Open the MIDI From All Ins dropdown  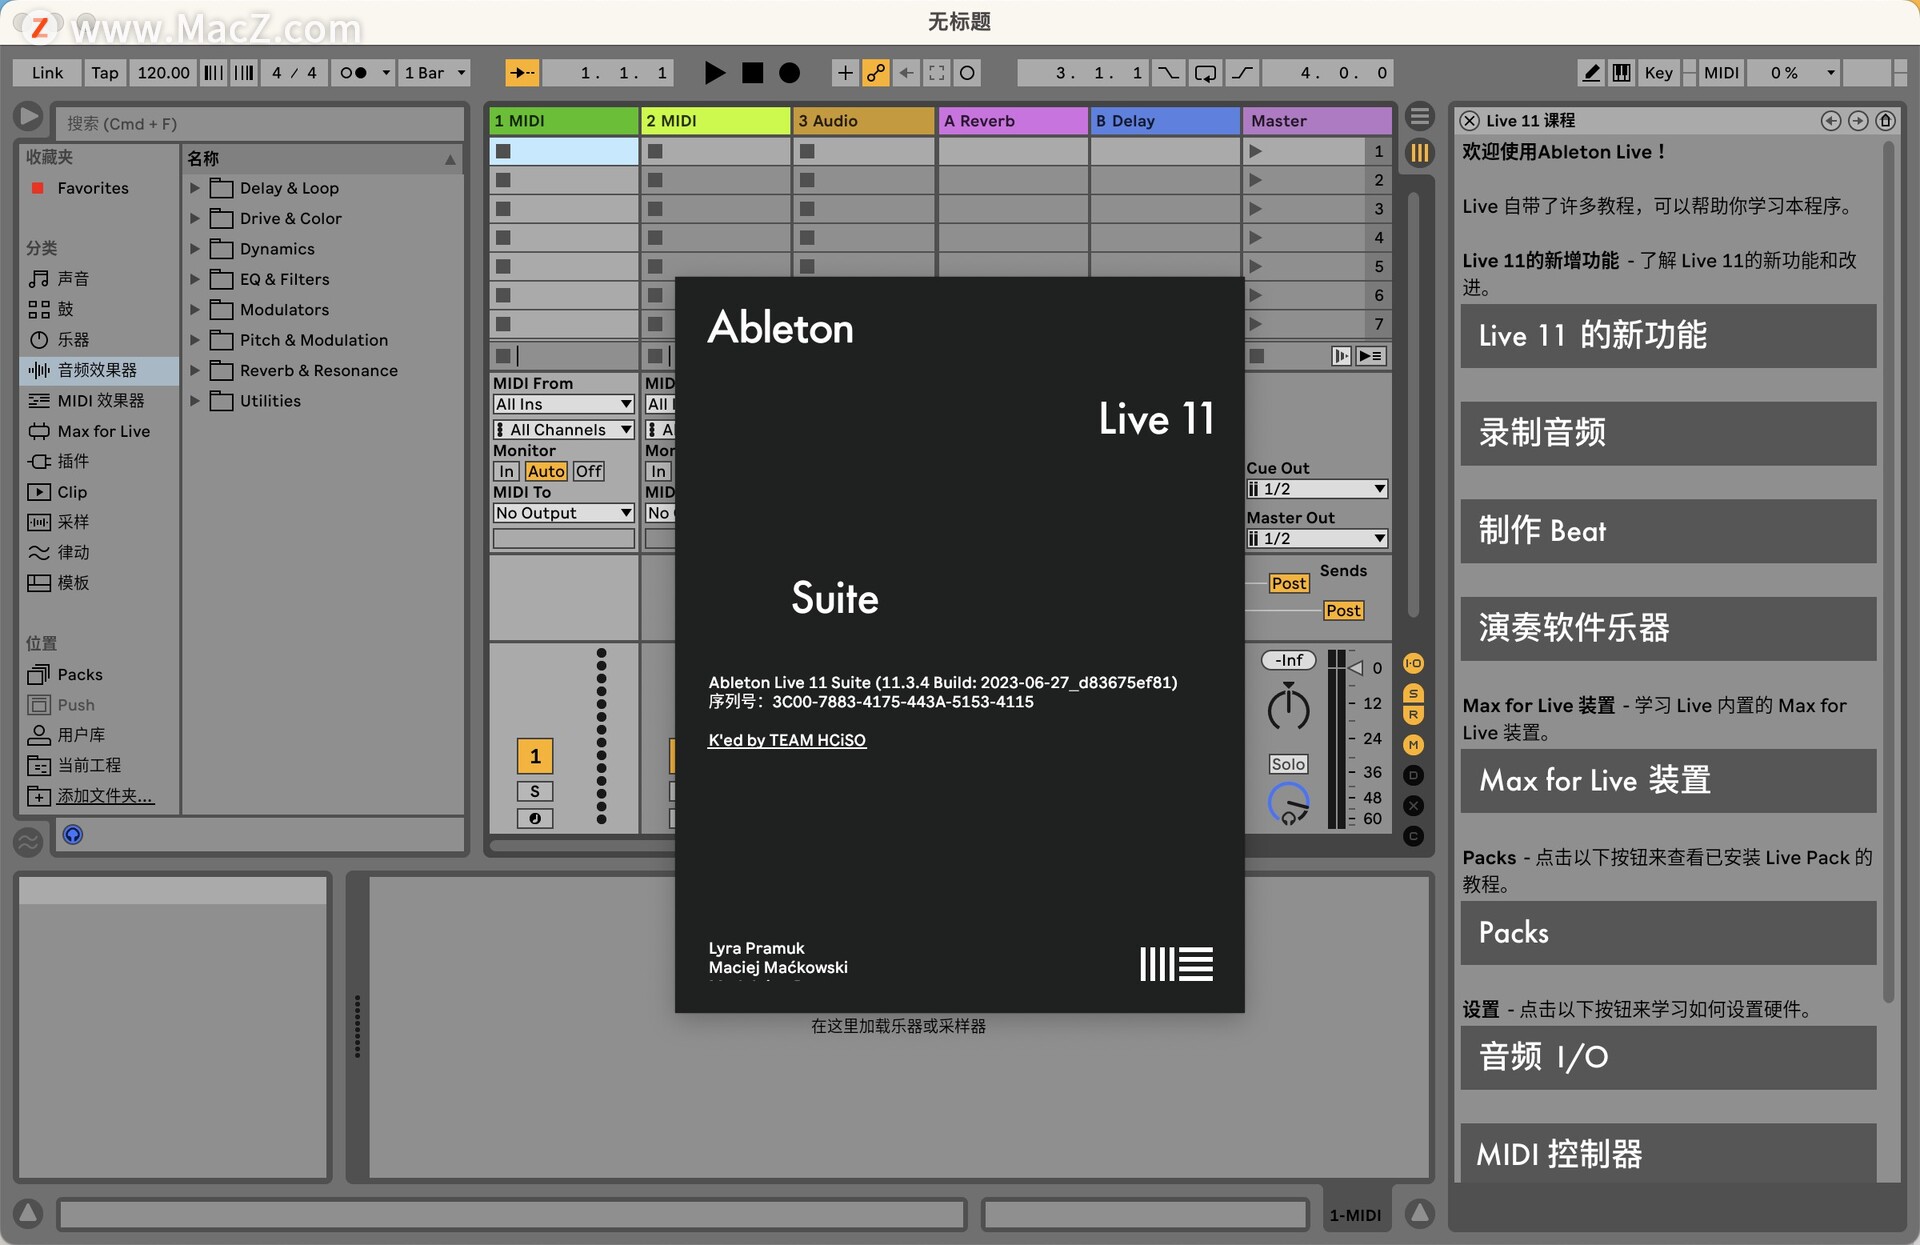point(563,404)
